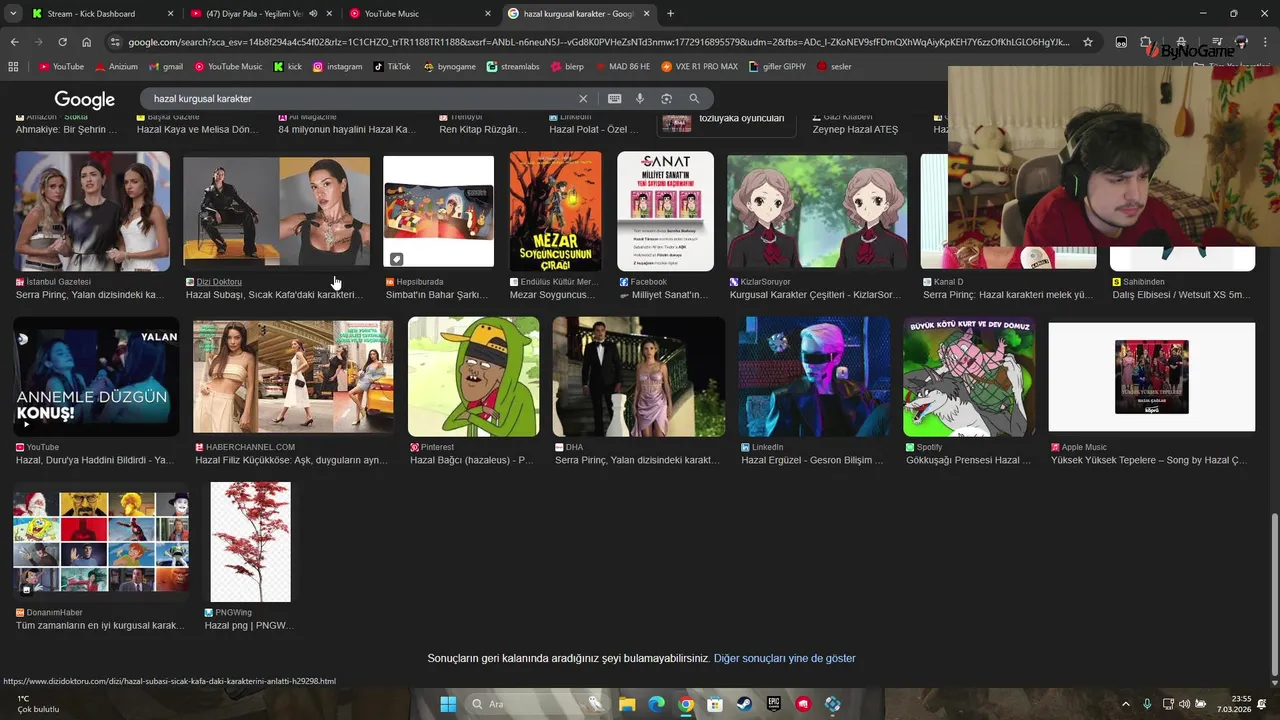Open Dizi Doktoru Hazal Subaşı result
The width and height of the screenshot is (1280, 720).
[276, 211]
